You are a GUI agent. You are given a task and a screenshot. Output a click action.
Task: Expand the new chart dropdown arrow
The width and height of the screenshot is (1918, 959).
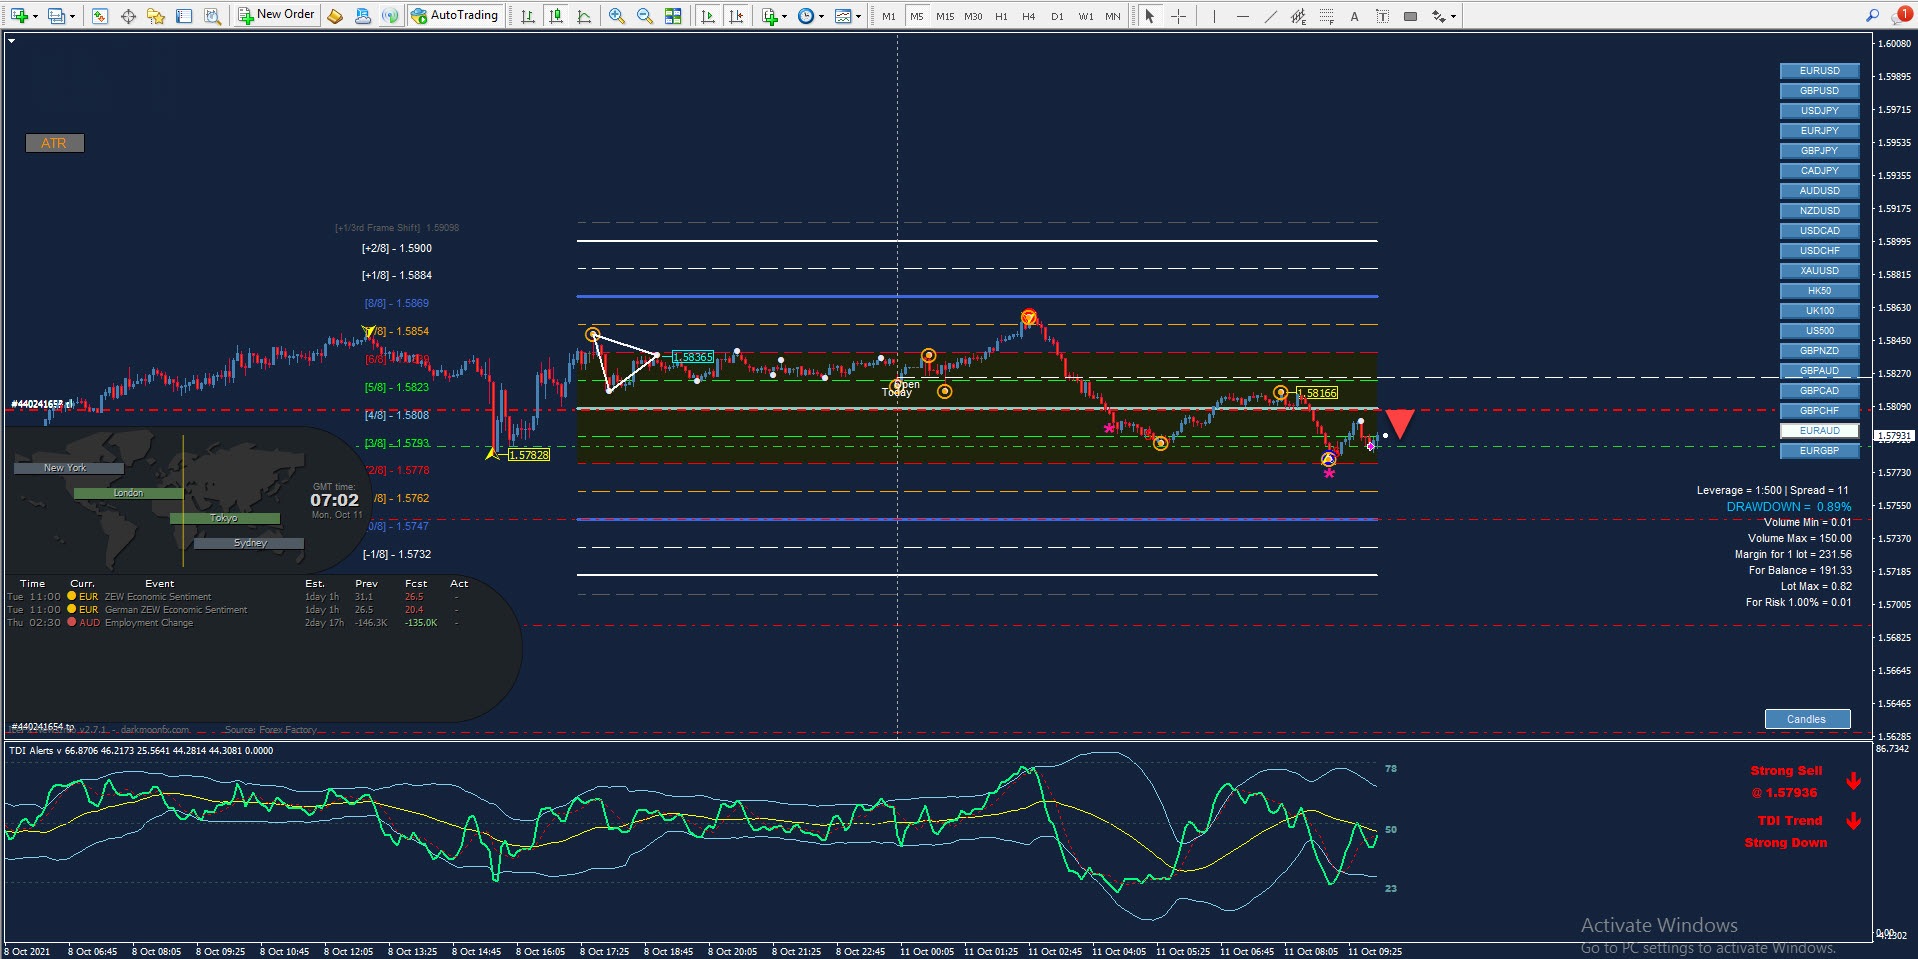click(35, 17)
